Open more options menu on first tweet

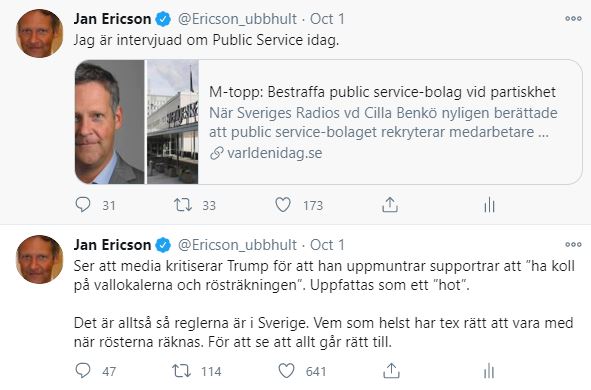click(573, 18)
